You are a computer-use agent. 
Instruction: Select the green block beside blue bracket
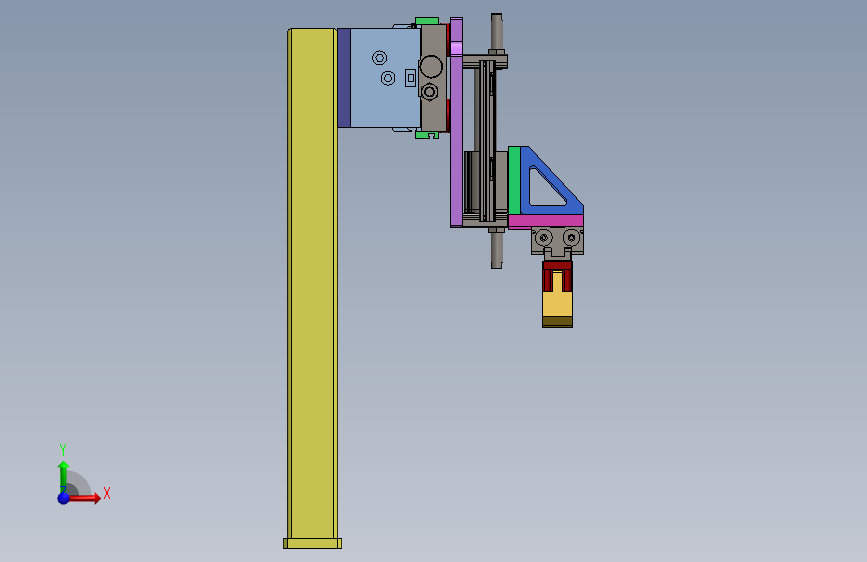pyautogui.click(x=514, y=180)
